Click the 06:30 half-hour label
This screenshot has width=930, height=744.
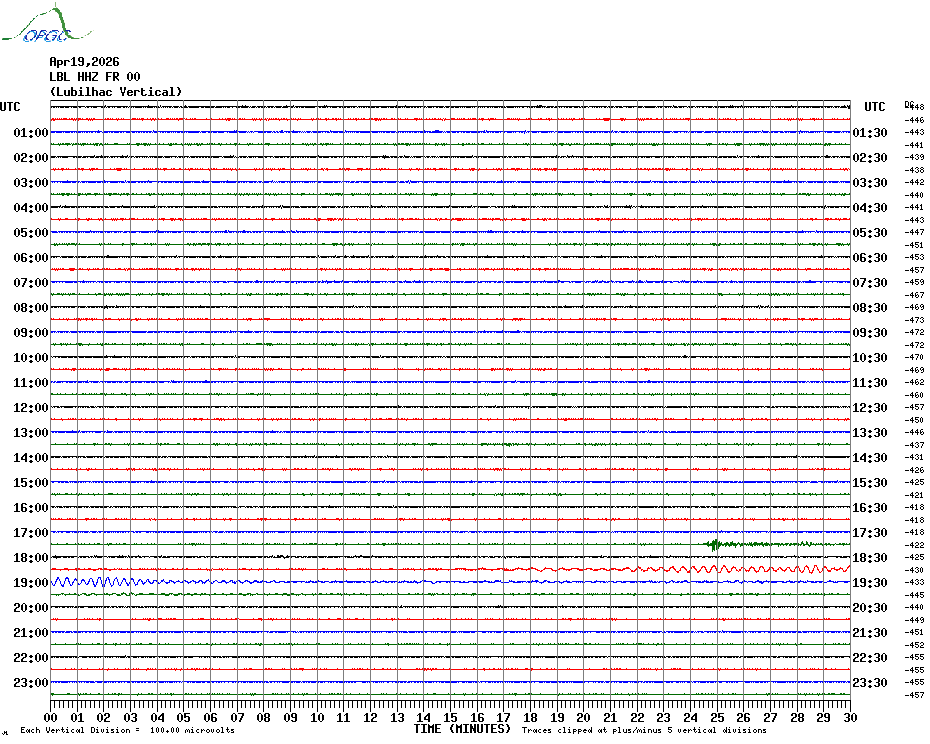click(x=870, y=257)
